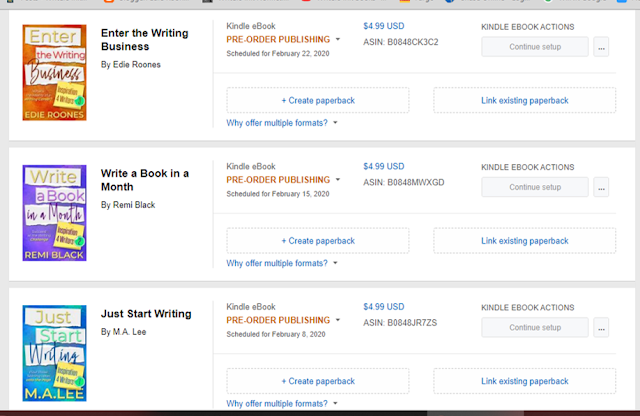Open ellipsis menu for Write a Book in a Month
The width and height of the screenshot is (640, 416).
601,187
